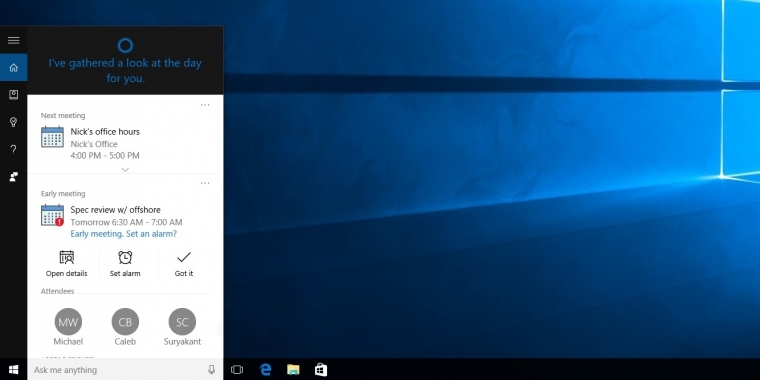Open more options for Next meeting card
Screen dimensions: 760x380
click(205, 105)
